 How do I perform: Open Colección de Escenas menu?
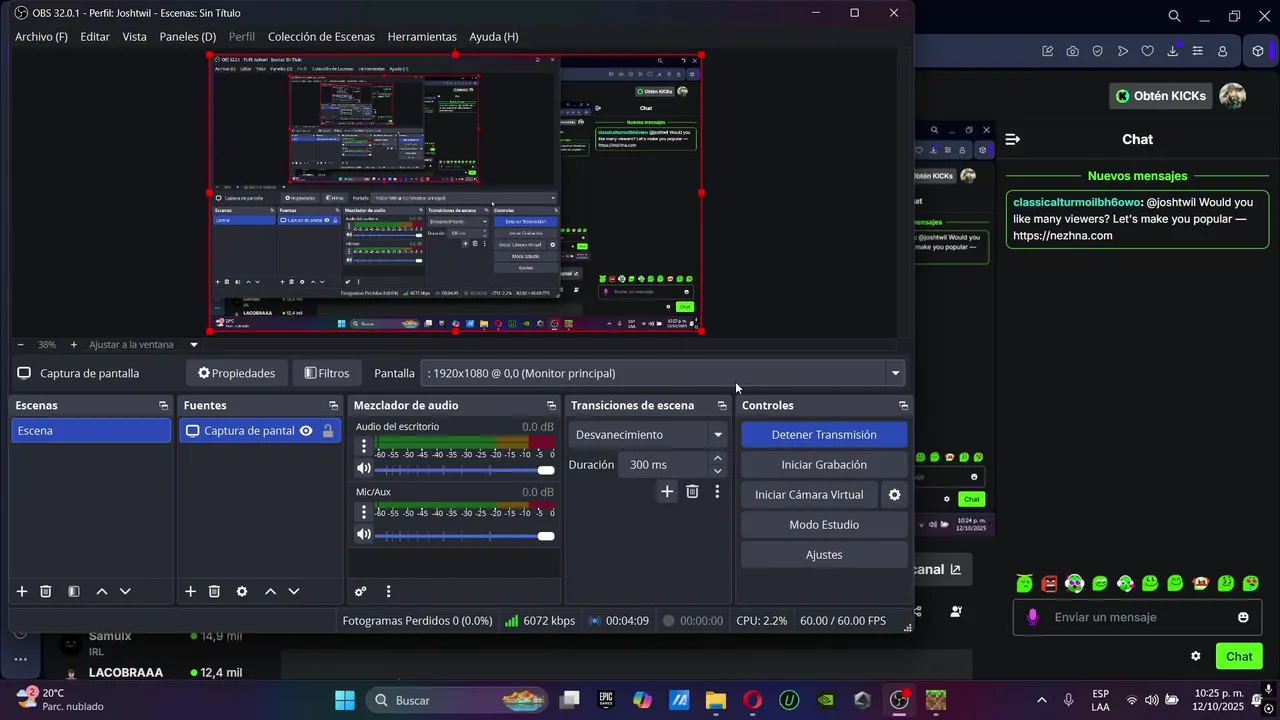[x=321, y=36]
